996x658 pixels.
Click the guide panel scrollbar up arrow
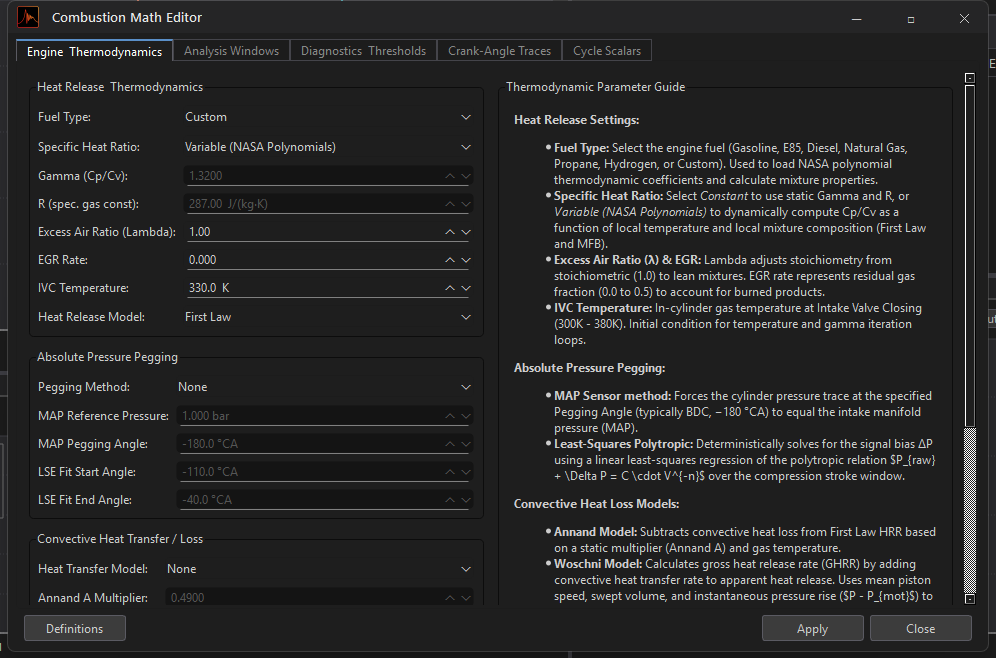pos(970,77)
